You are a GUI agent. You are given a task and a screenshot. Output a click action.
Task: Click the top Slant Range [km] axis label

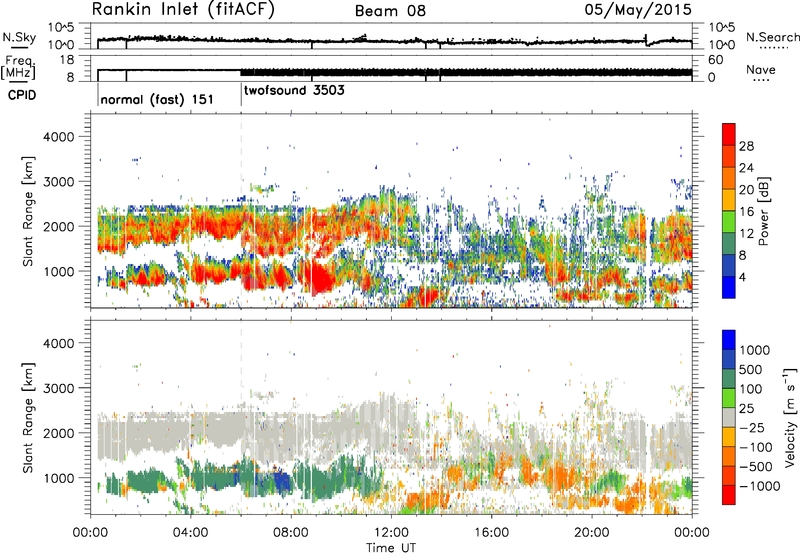coord(28,211)
